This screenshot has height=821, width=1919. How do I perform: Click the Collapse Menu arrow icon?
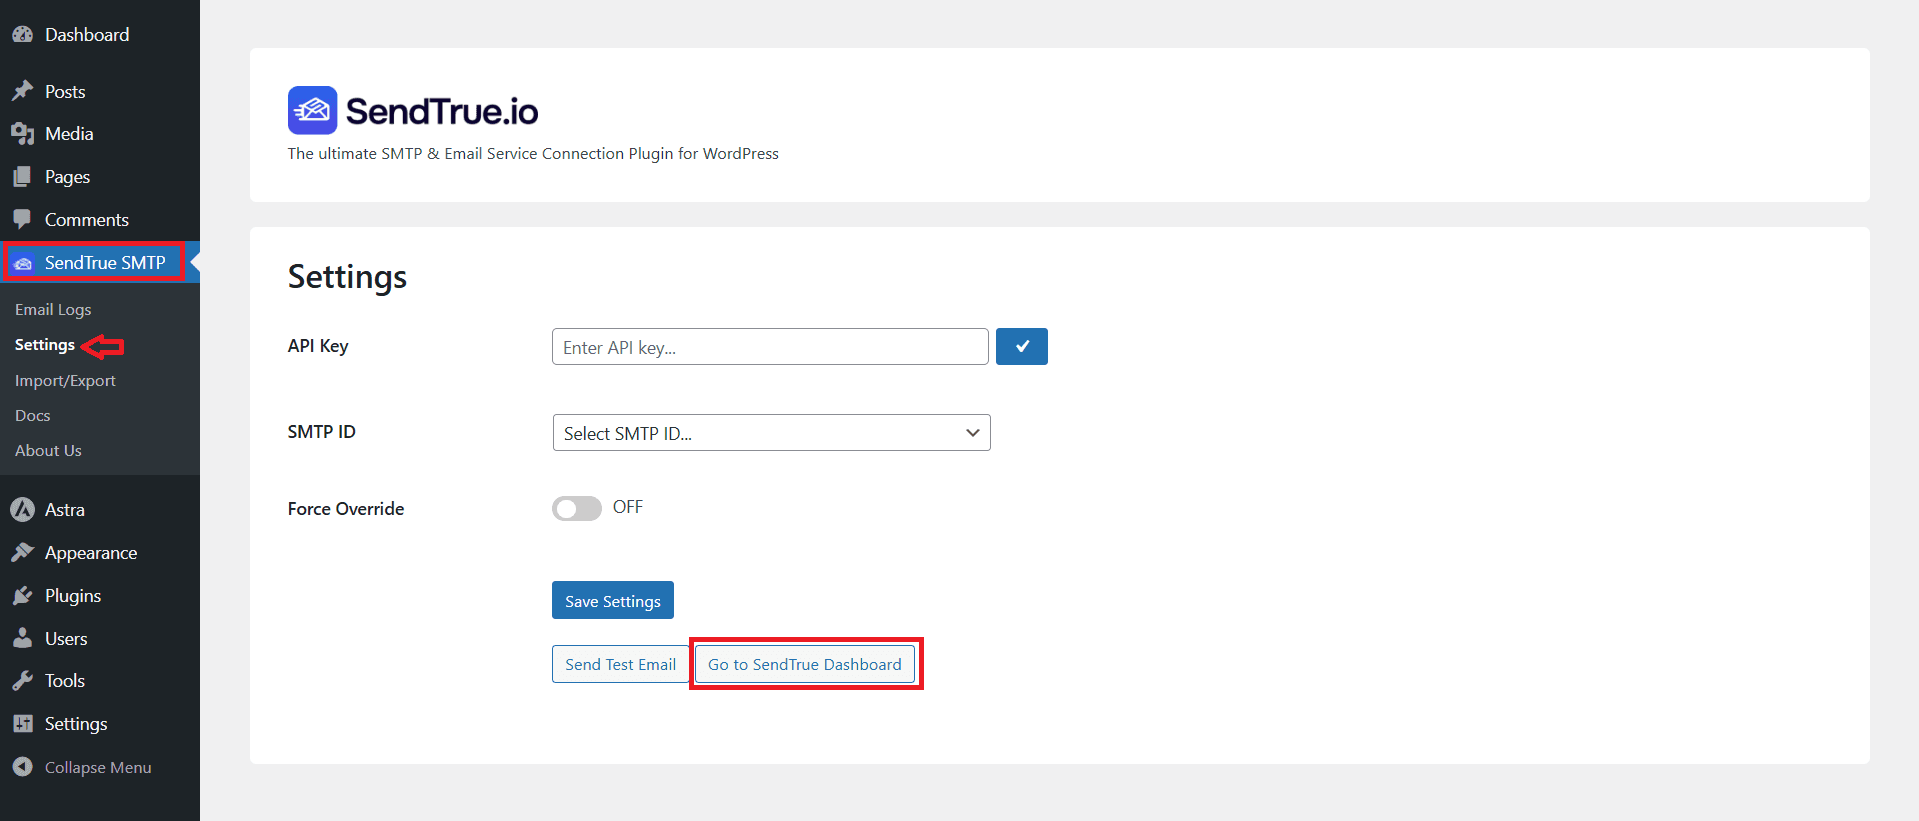tap(22, 767)
